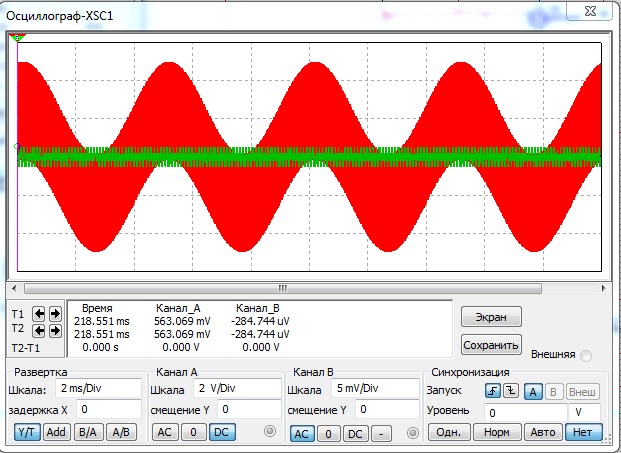Choose trigger source B
The width and height of the screenshot is (621, 453).
553,392
